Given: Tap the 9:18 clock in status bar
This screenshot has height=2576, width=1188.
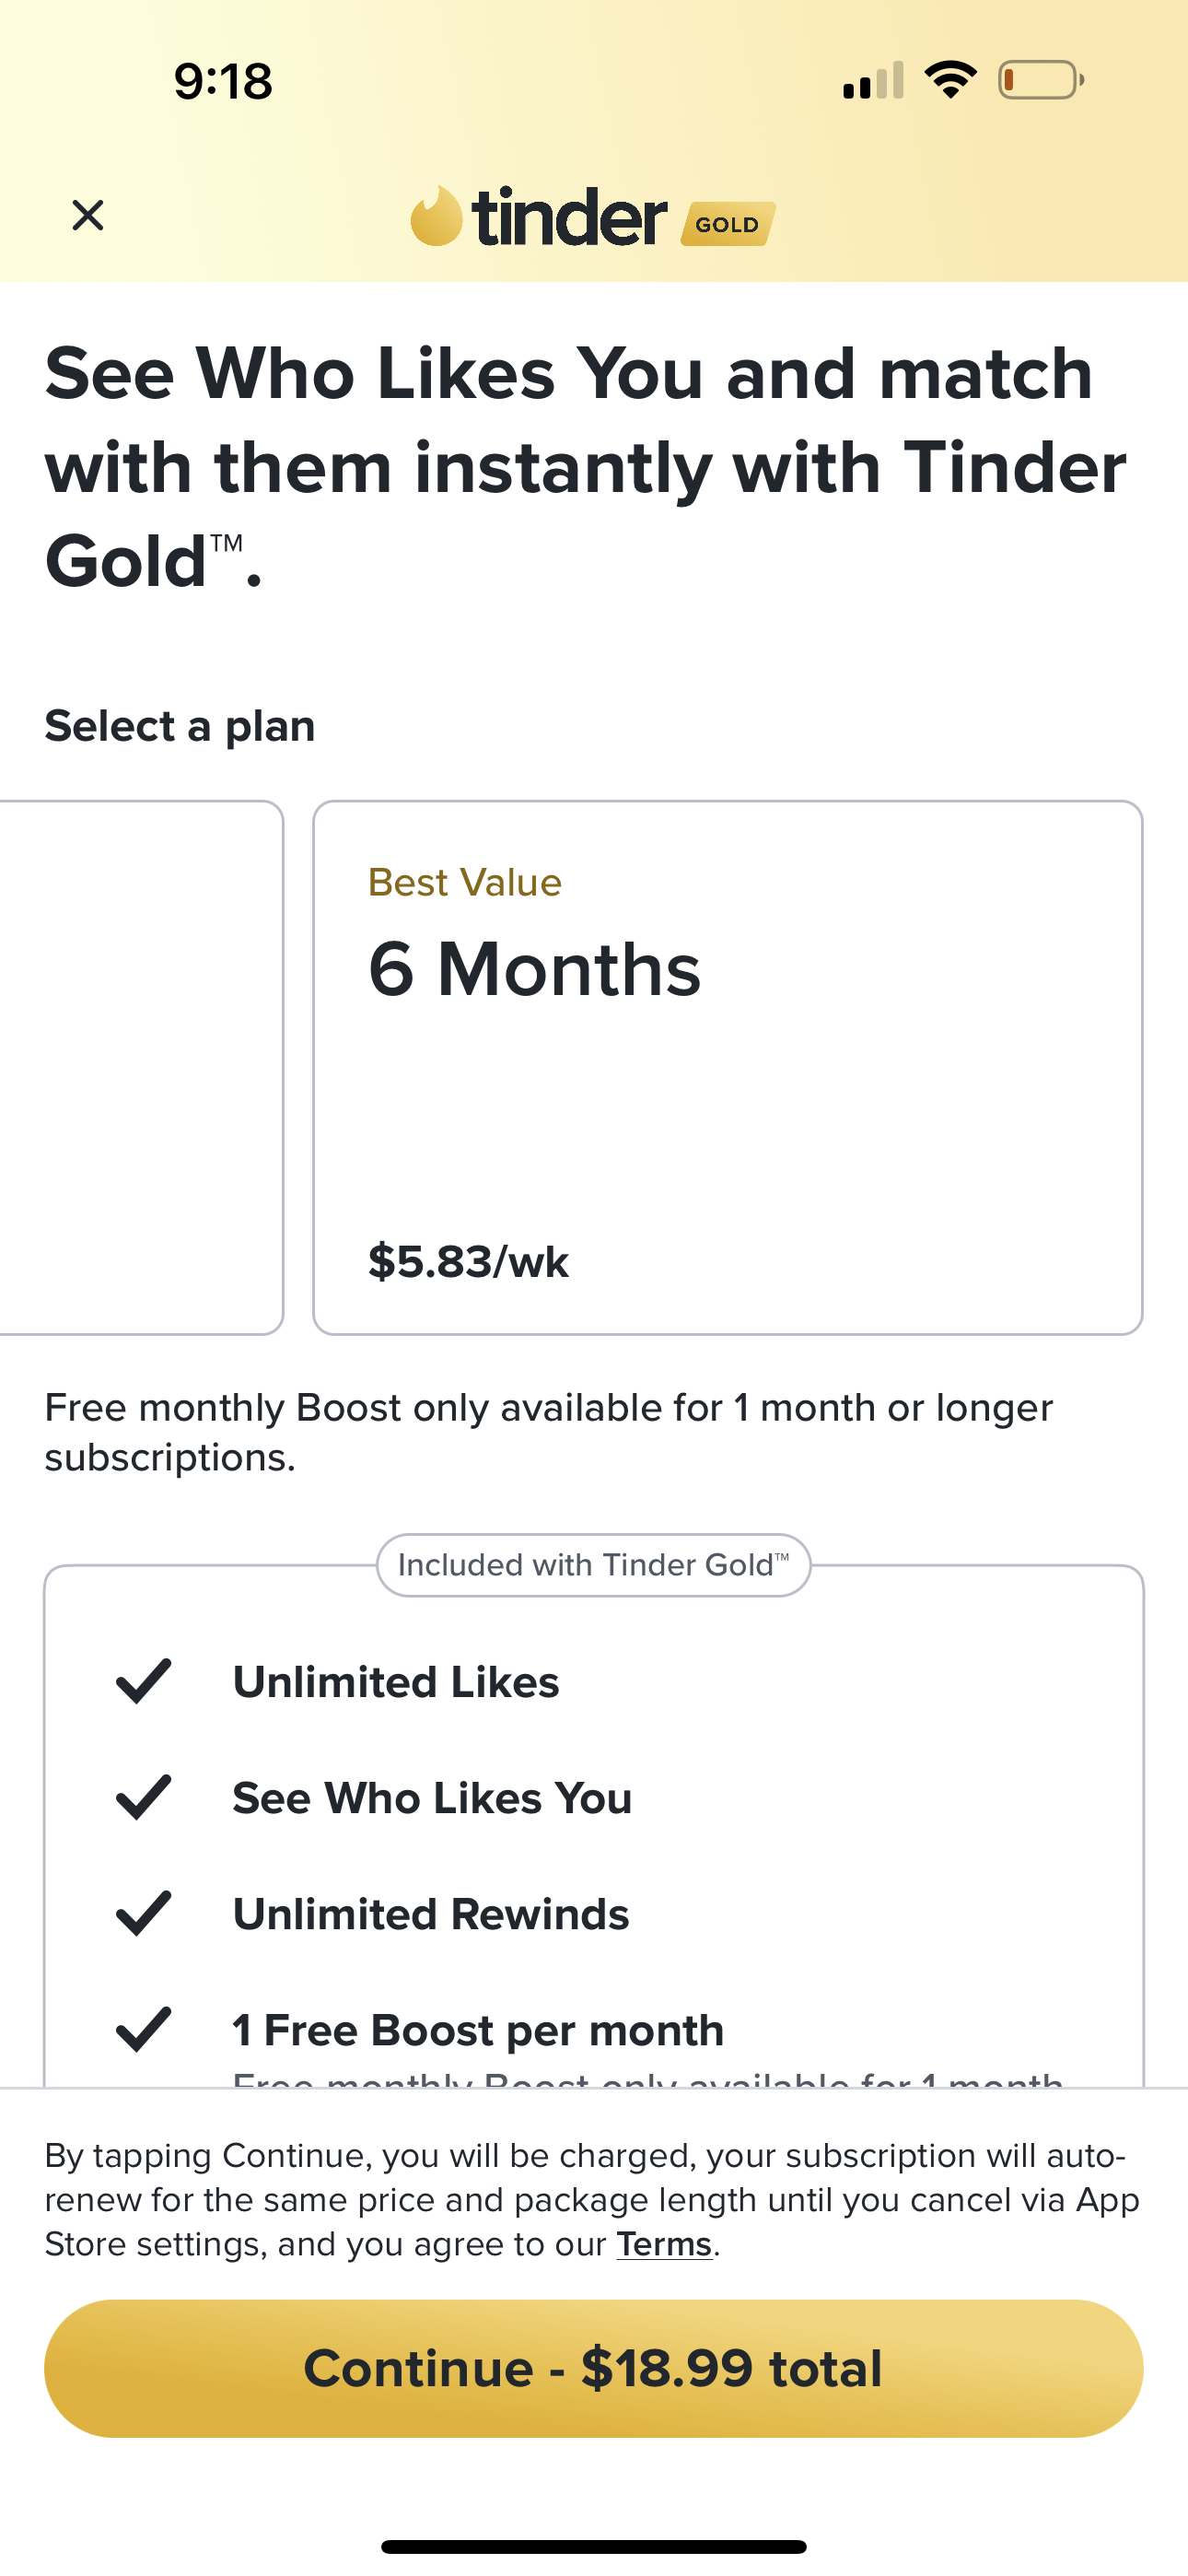Looking at the screenshot, I should [x=222, y=81].
